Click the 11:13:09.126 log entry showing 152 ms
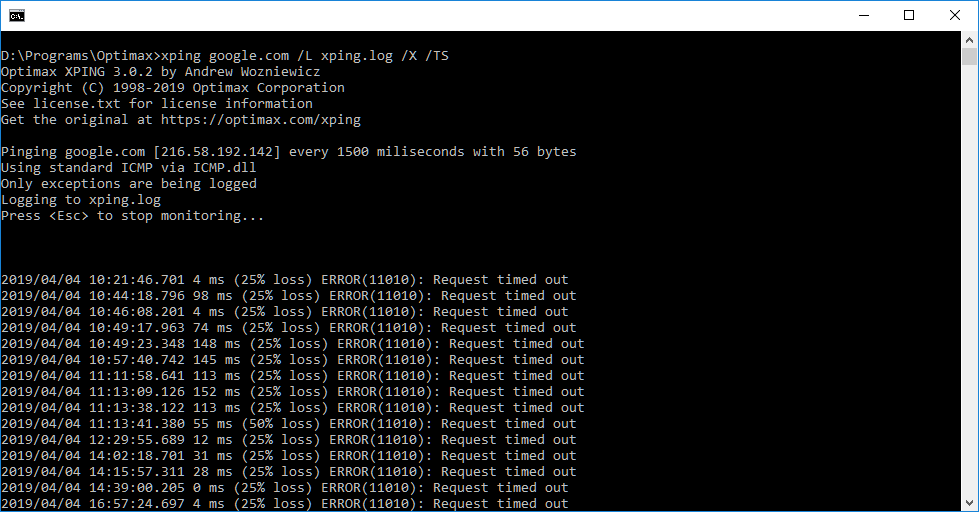The height and width of the screenshot is (512, 979). point(293,392)
